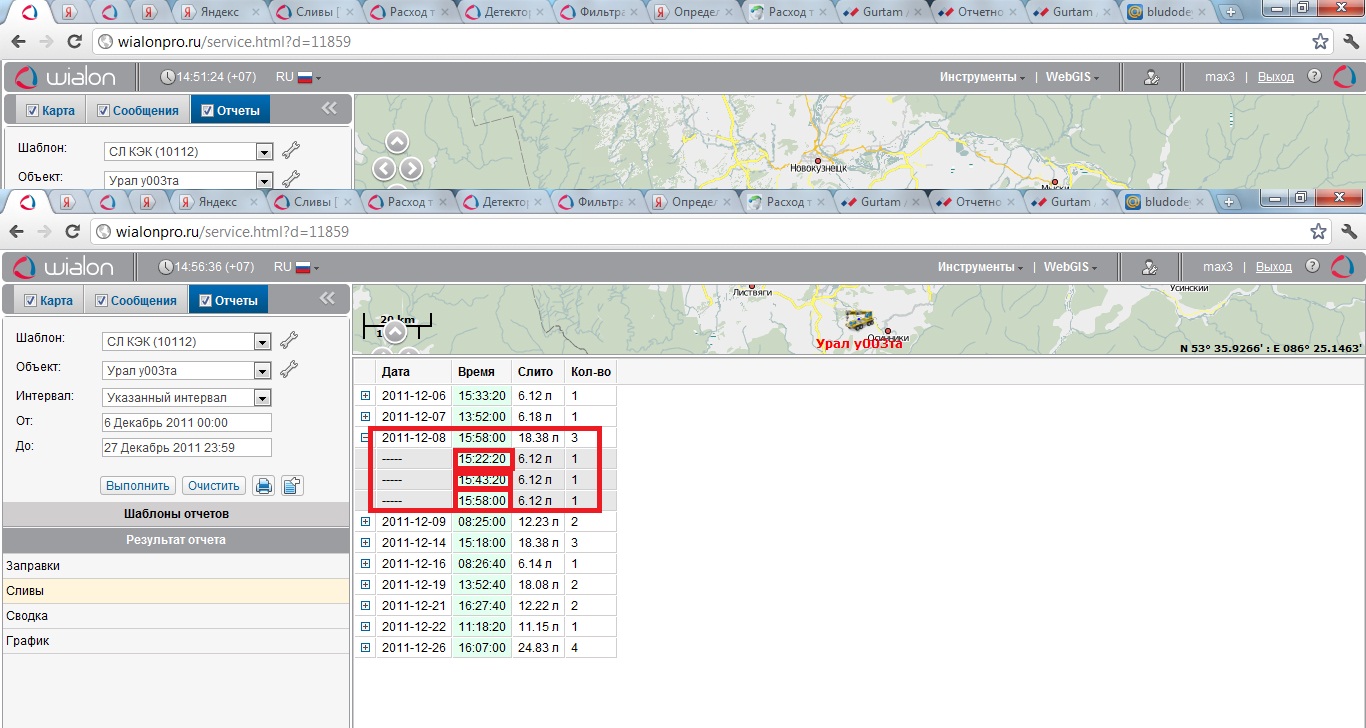Bookmark the page with the star, 14:51 window

click(x=1320, y=42)
